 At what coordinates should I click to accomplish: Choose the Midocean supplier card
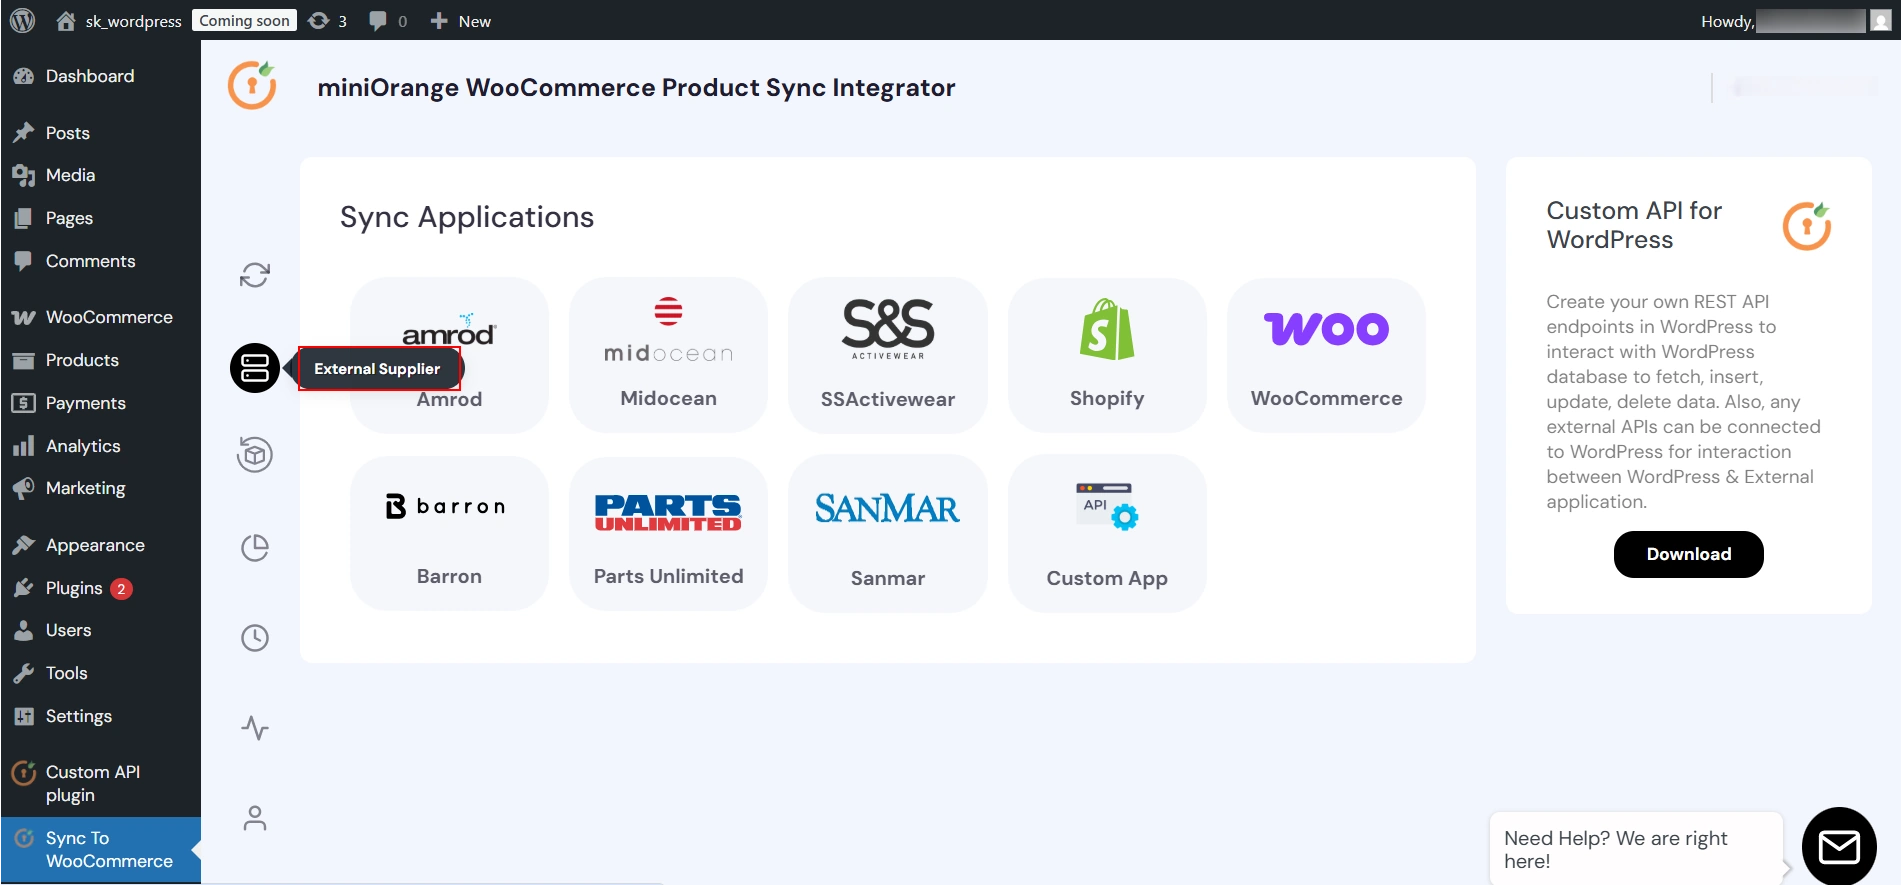(x=668, y=355)
